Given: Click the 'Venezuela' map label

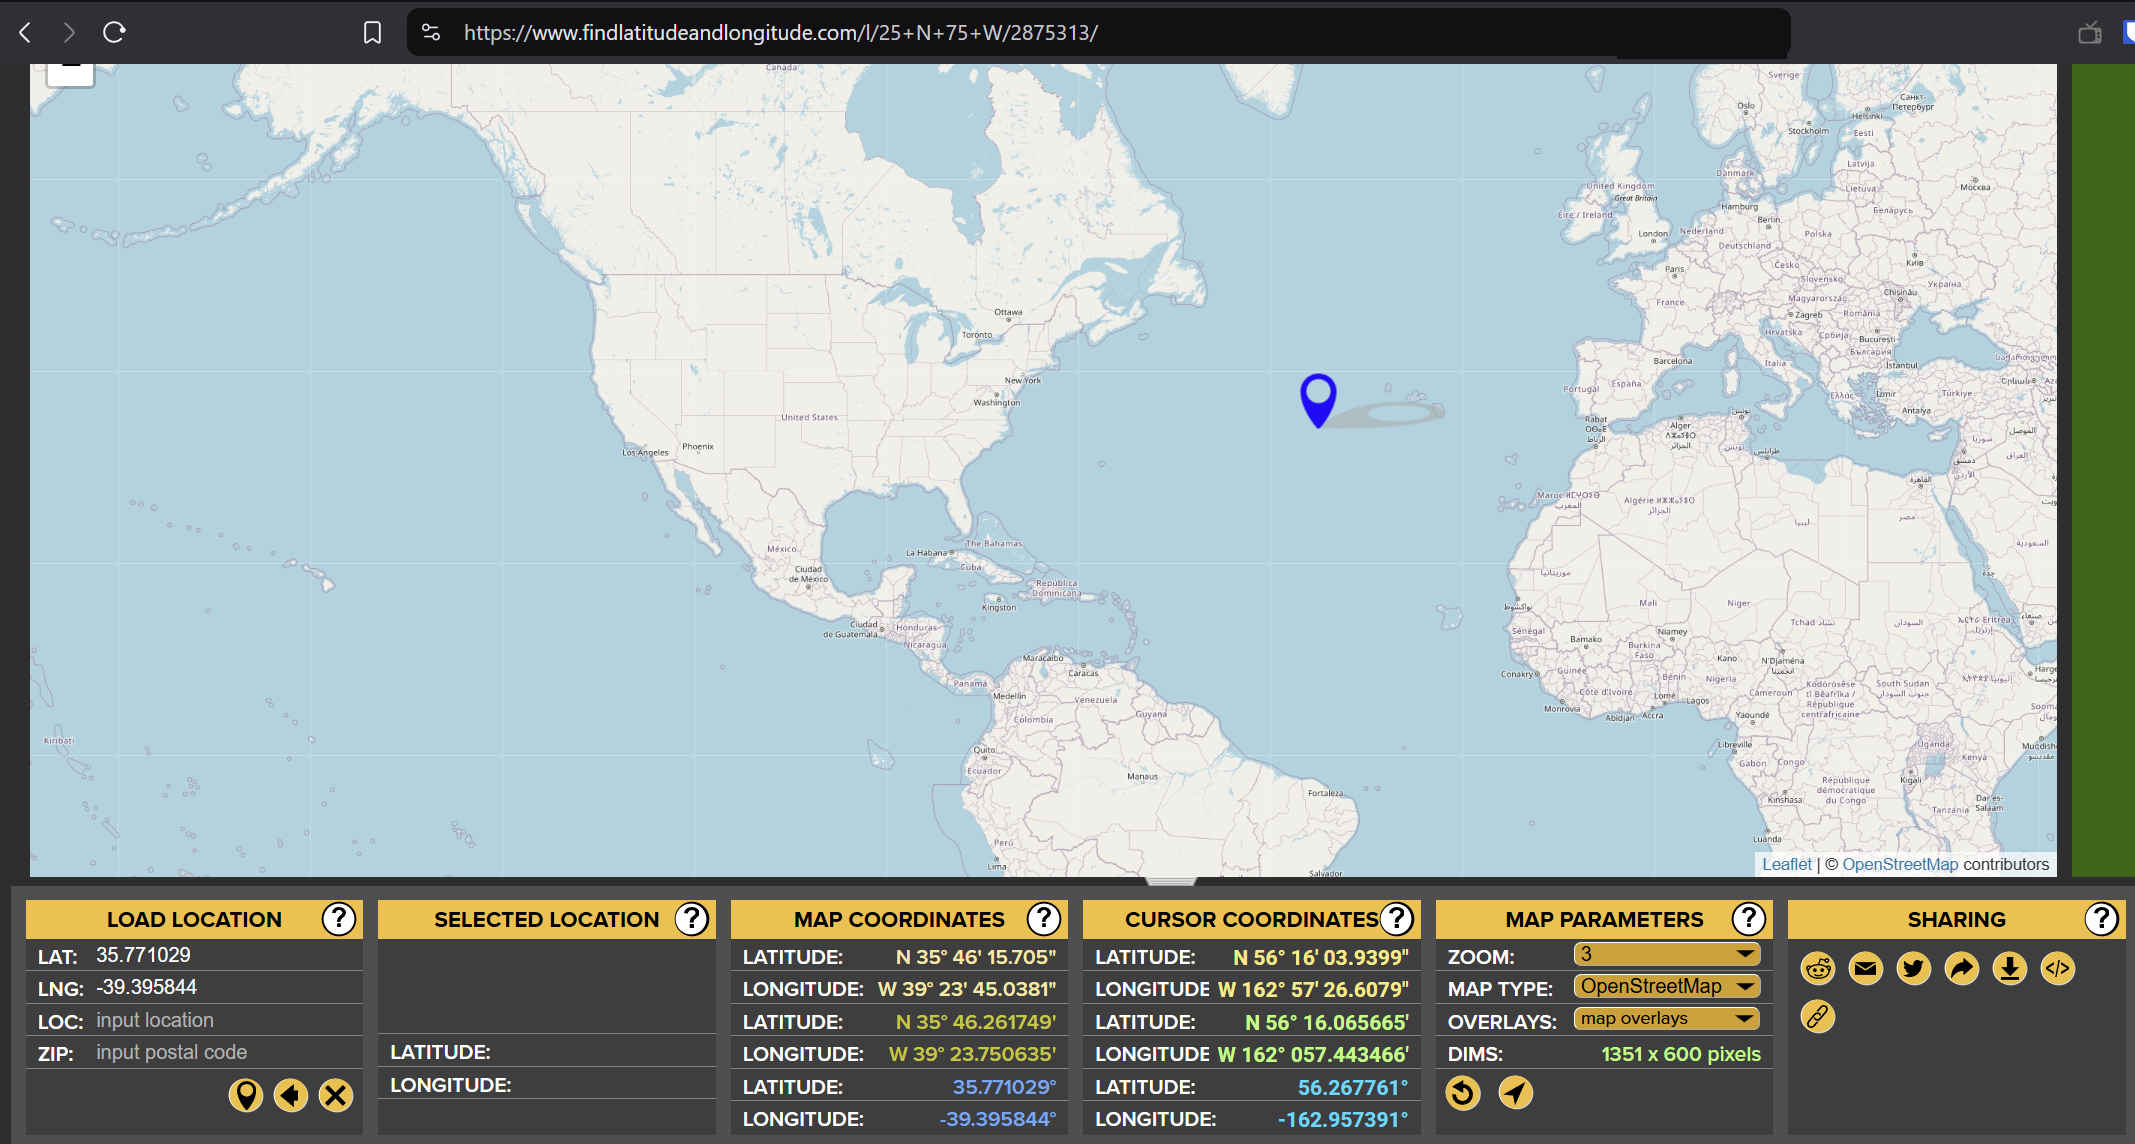Looking at the screenshot, I should point(1096,700).
